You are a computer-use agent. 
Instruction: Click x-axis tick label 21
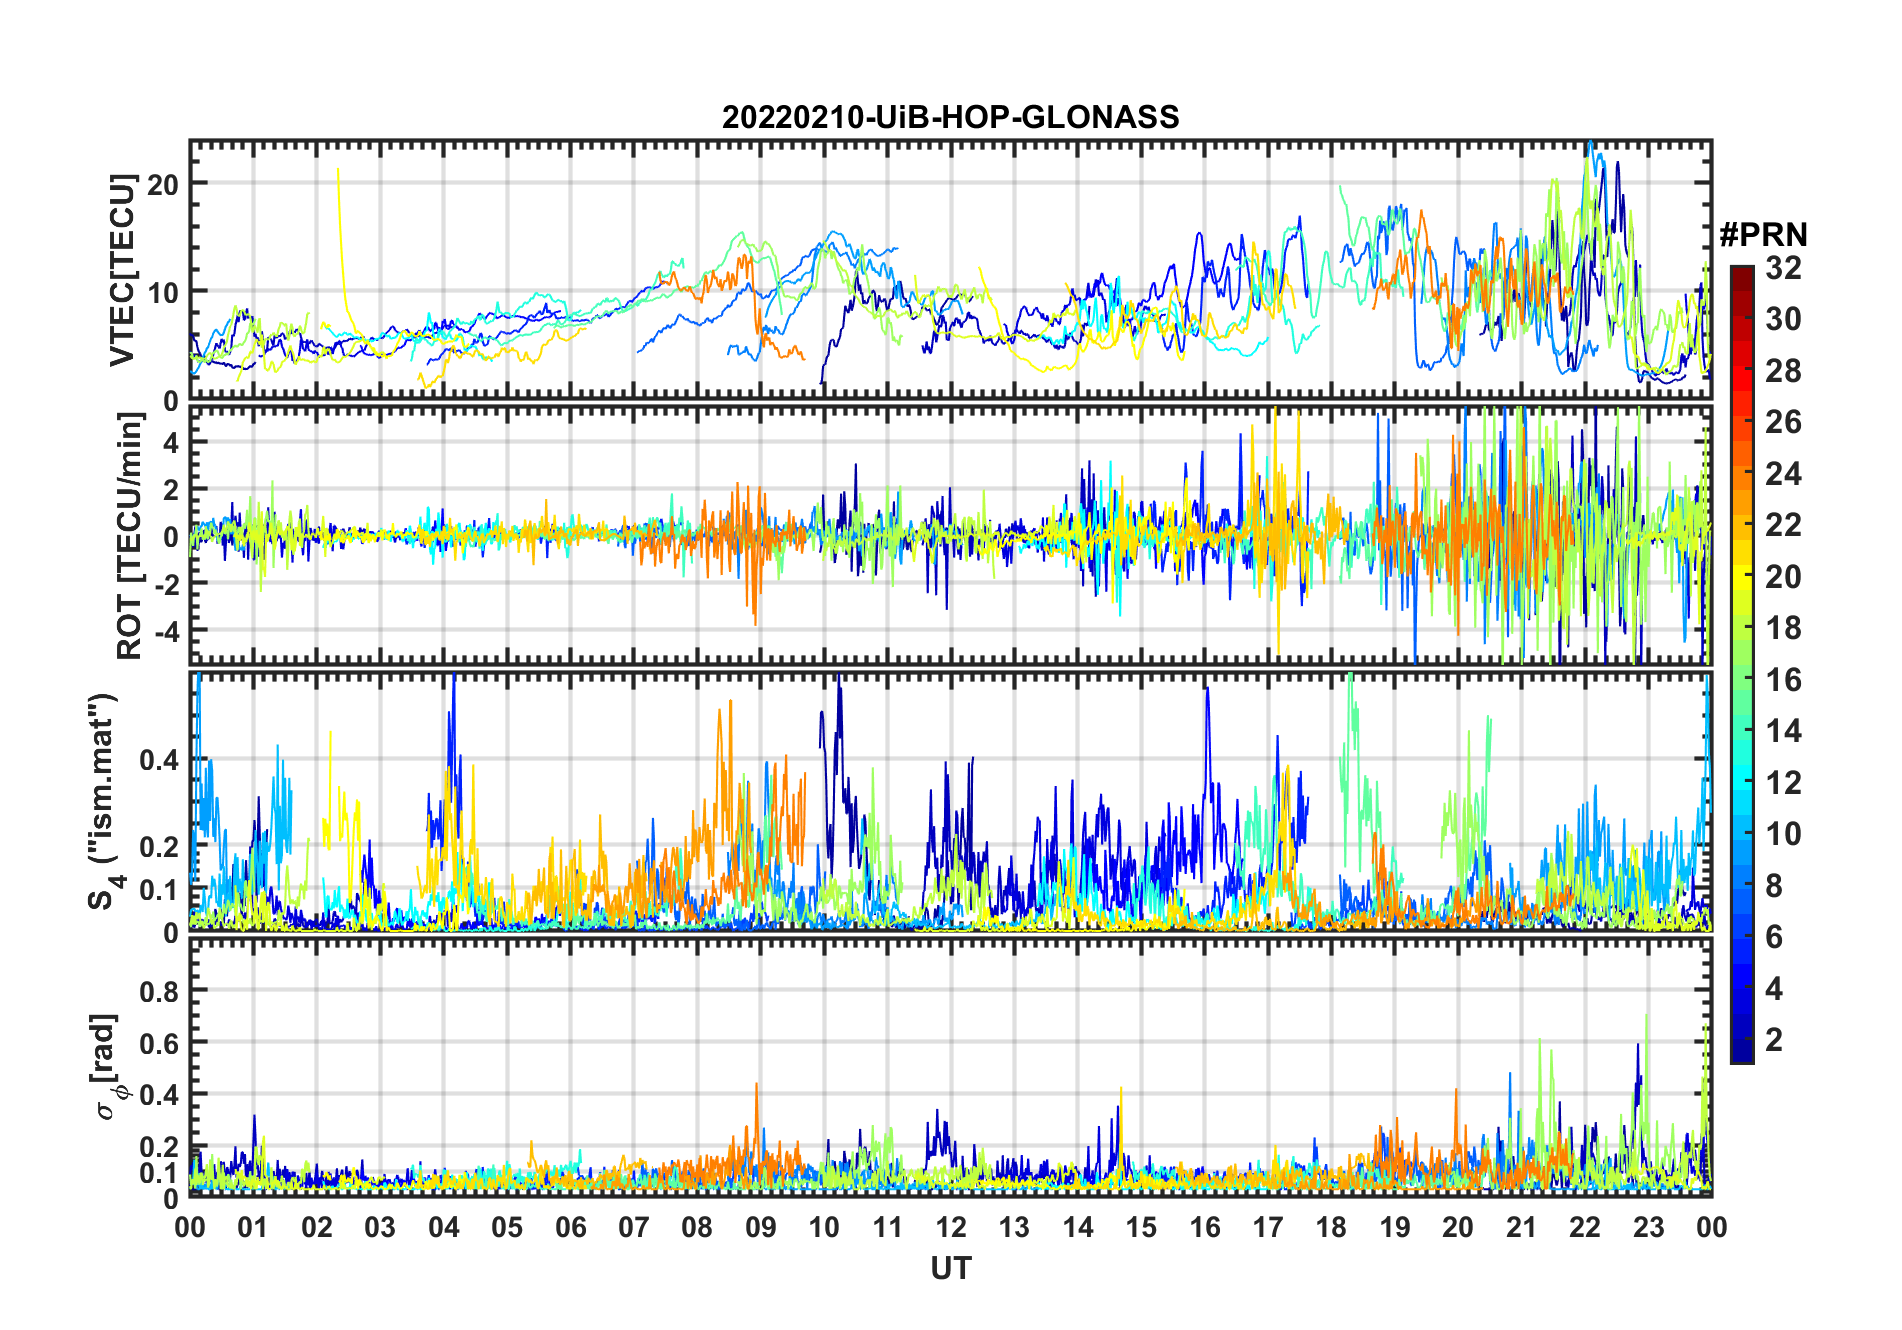(1522, 1227)
